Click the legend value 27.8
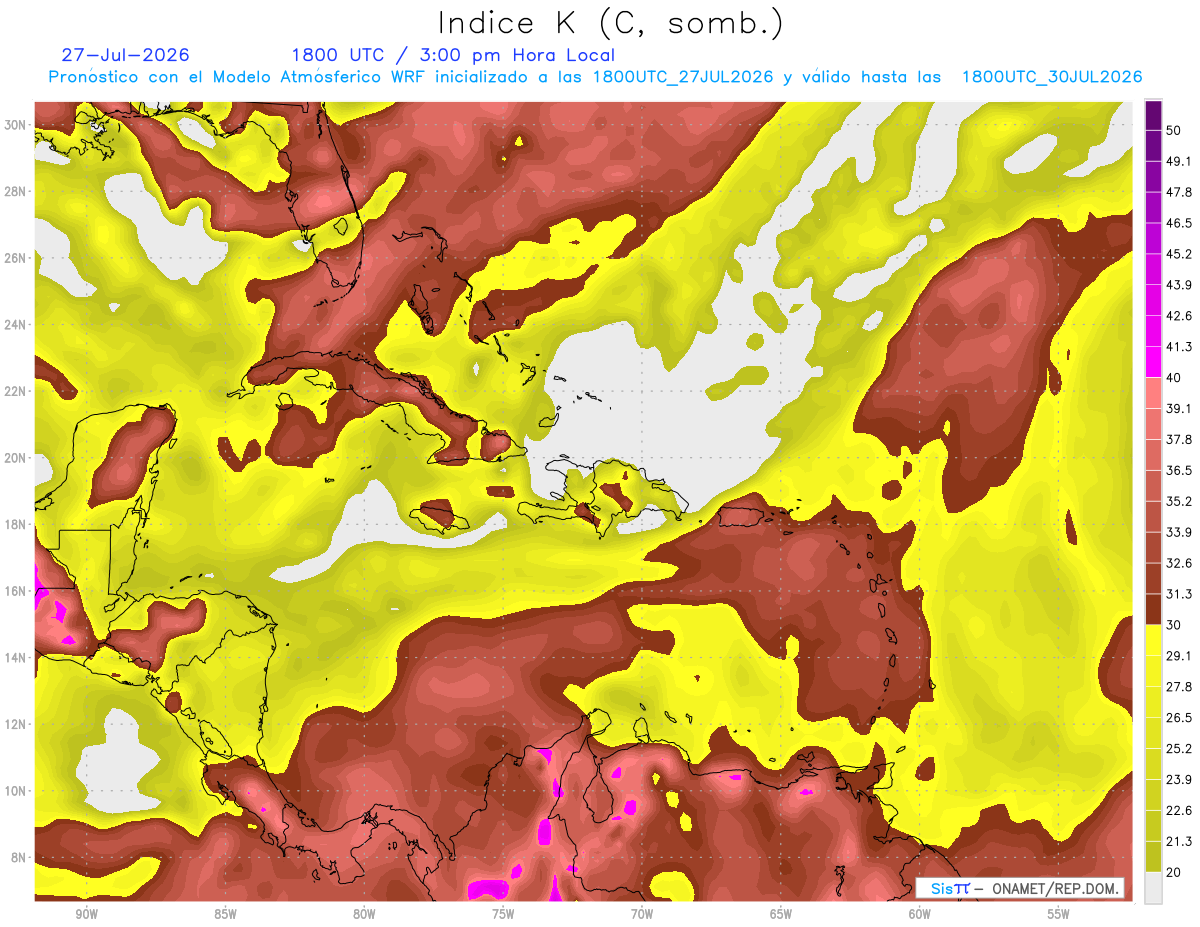 point(1179,687)
